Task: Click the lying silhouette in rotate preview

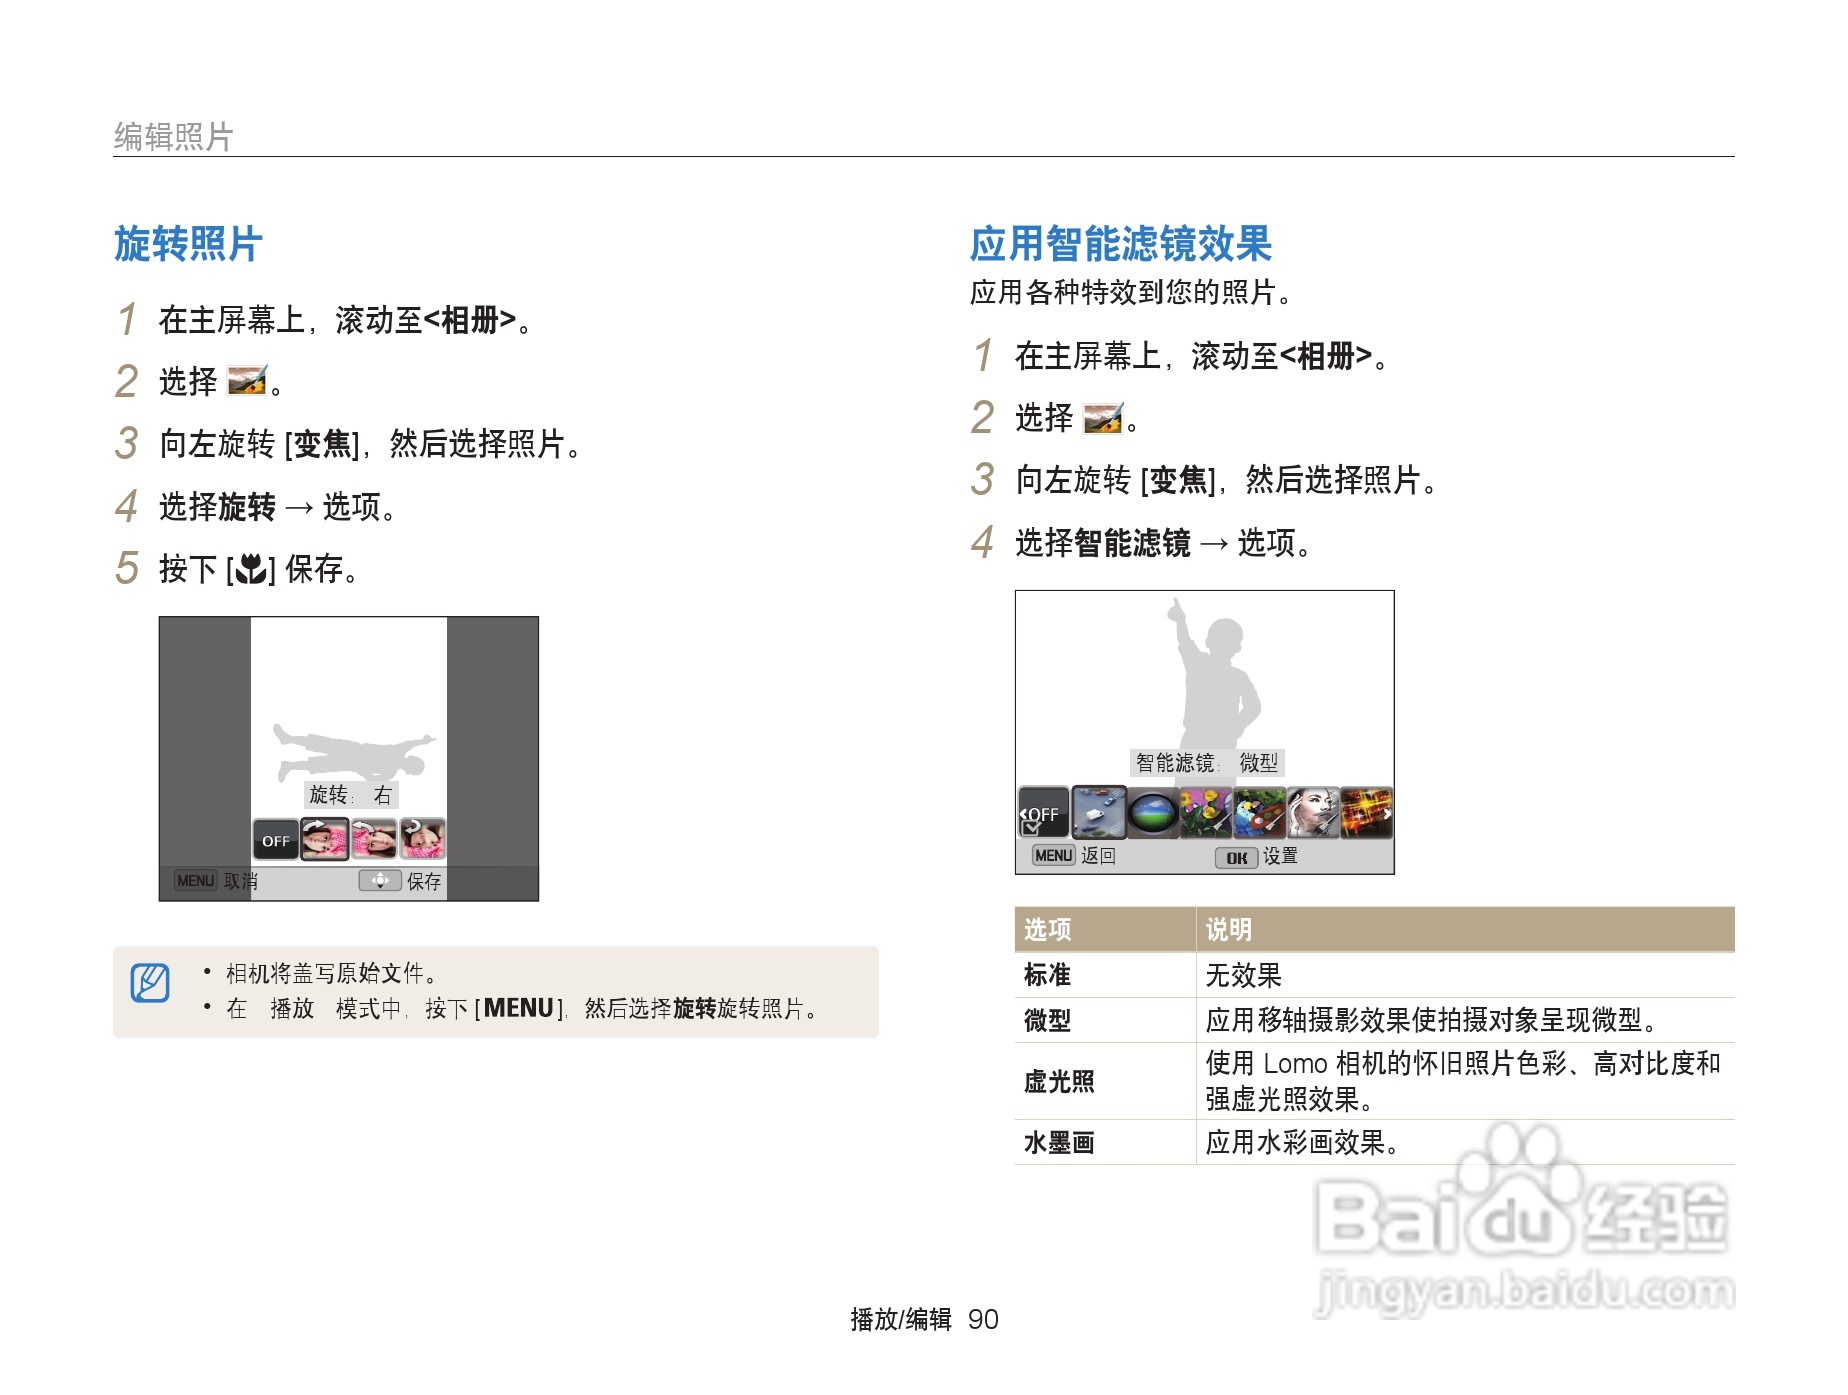Action: point(352,753)
